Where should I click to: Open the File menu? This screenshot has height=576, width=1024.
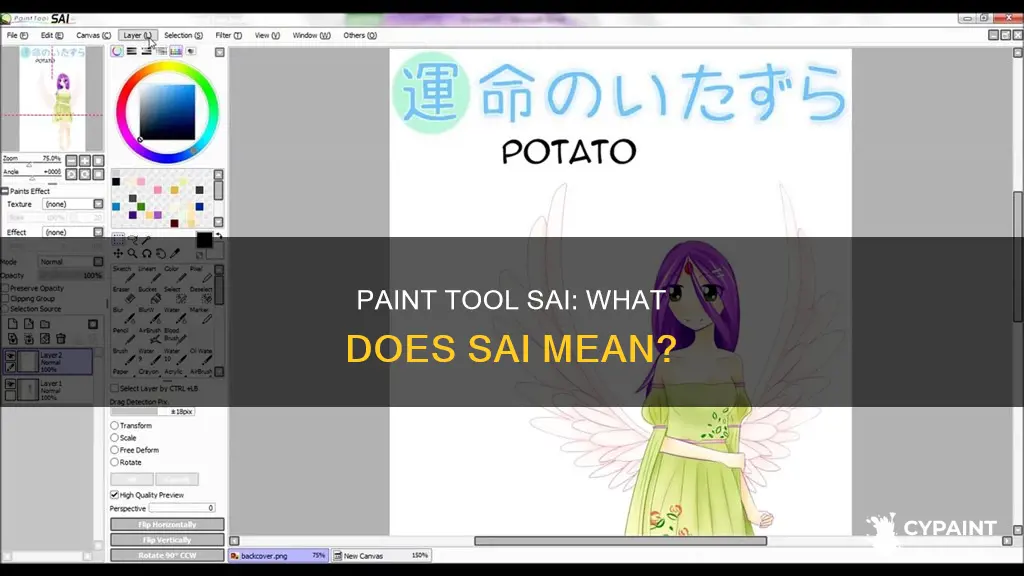(17, 35)
